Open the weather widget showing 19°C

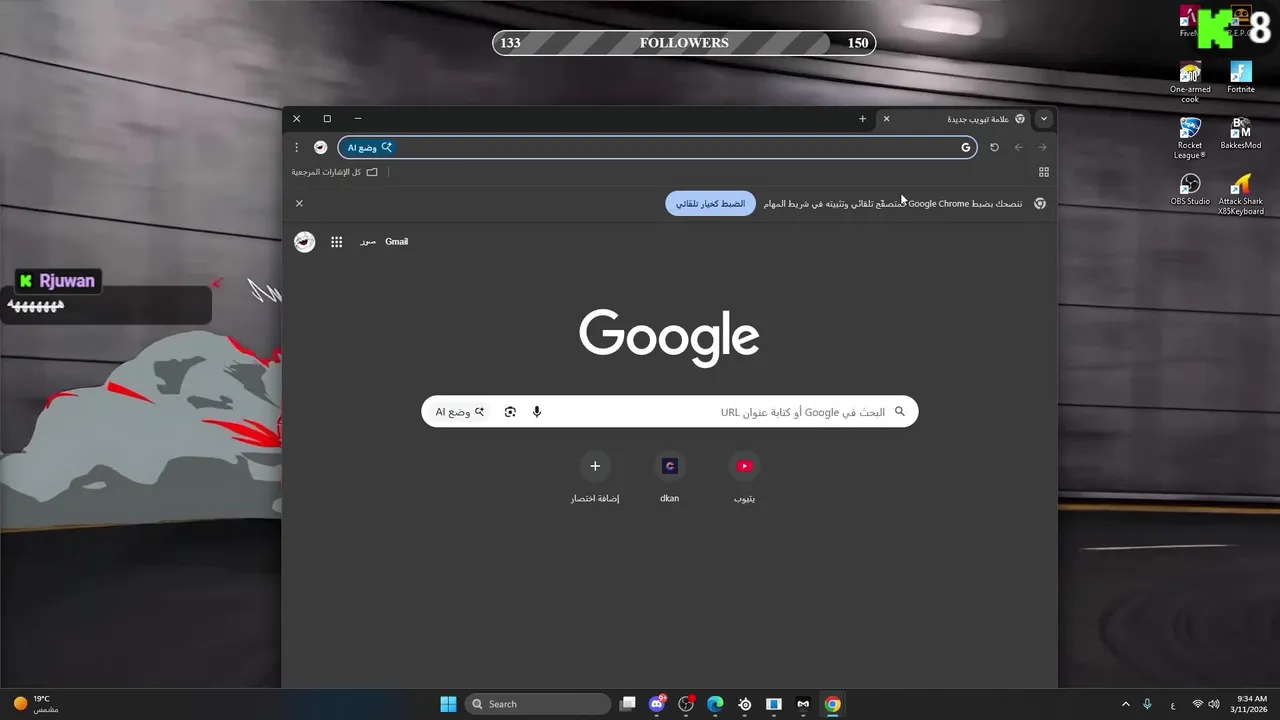[x=35, y=704]
